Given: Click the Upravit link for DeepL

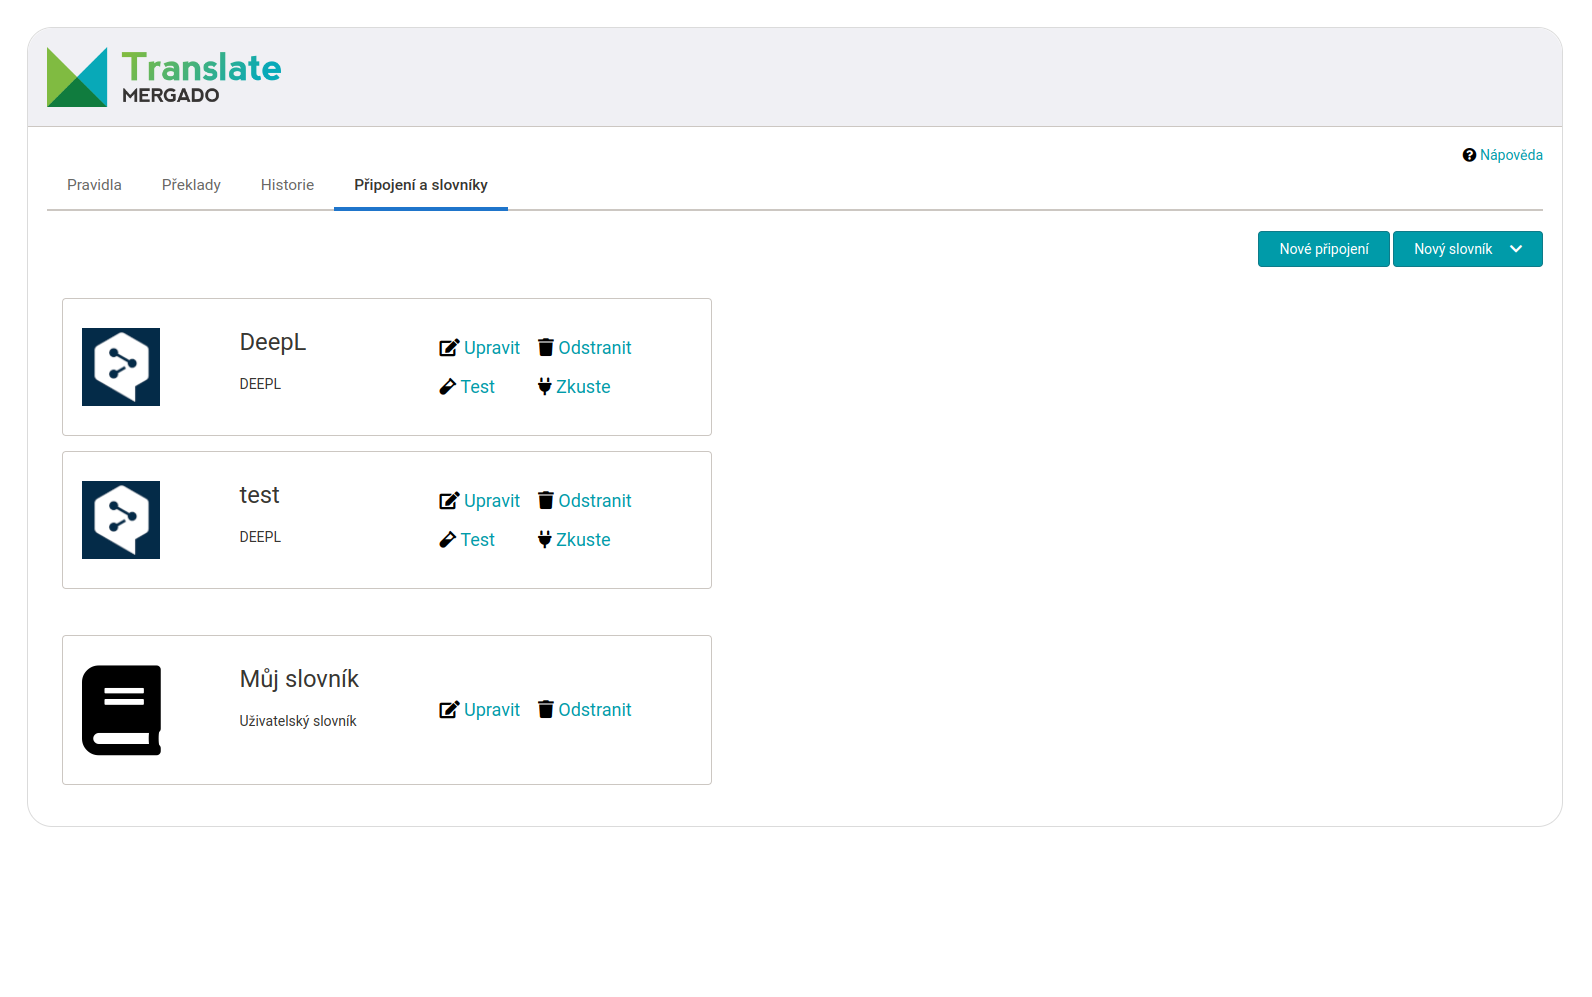Looking at the screenshot, I should point(492,348).
